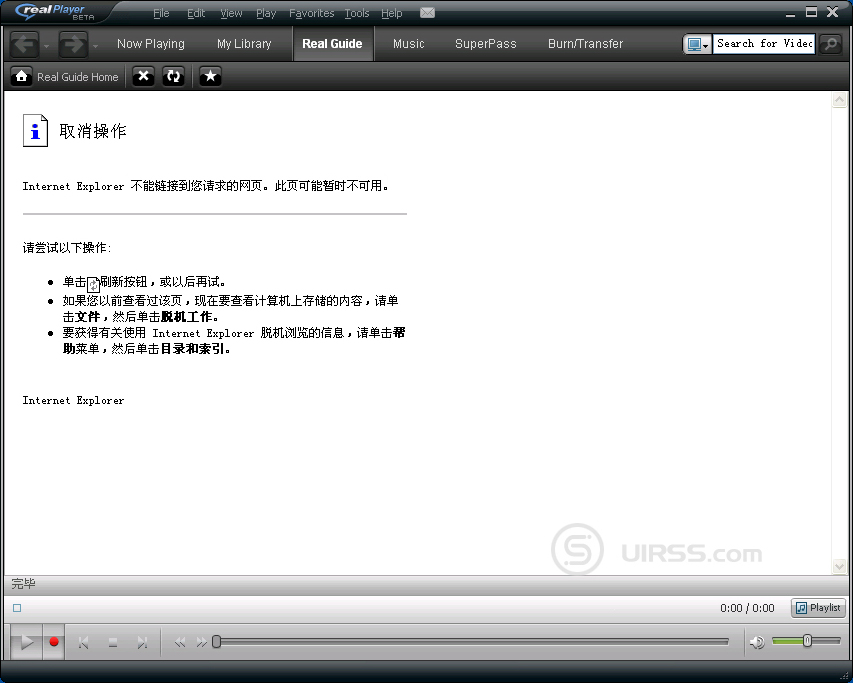Click the volume slider knob
Image resolution: width=853 pixels, height=683 pixels.
807,641
